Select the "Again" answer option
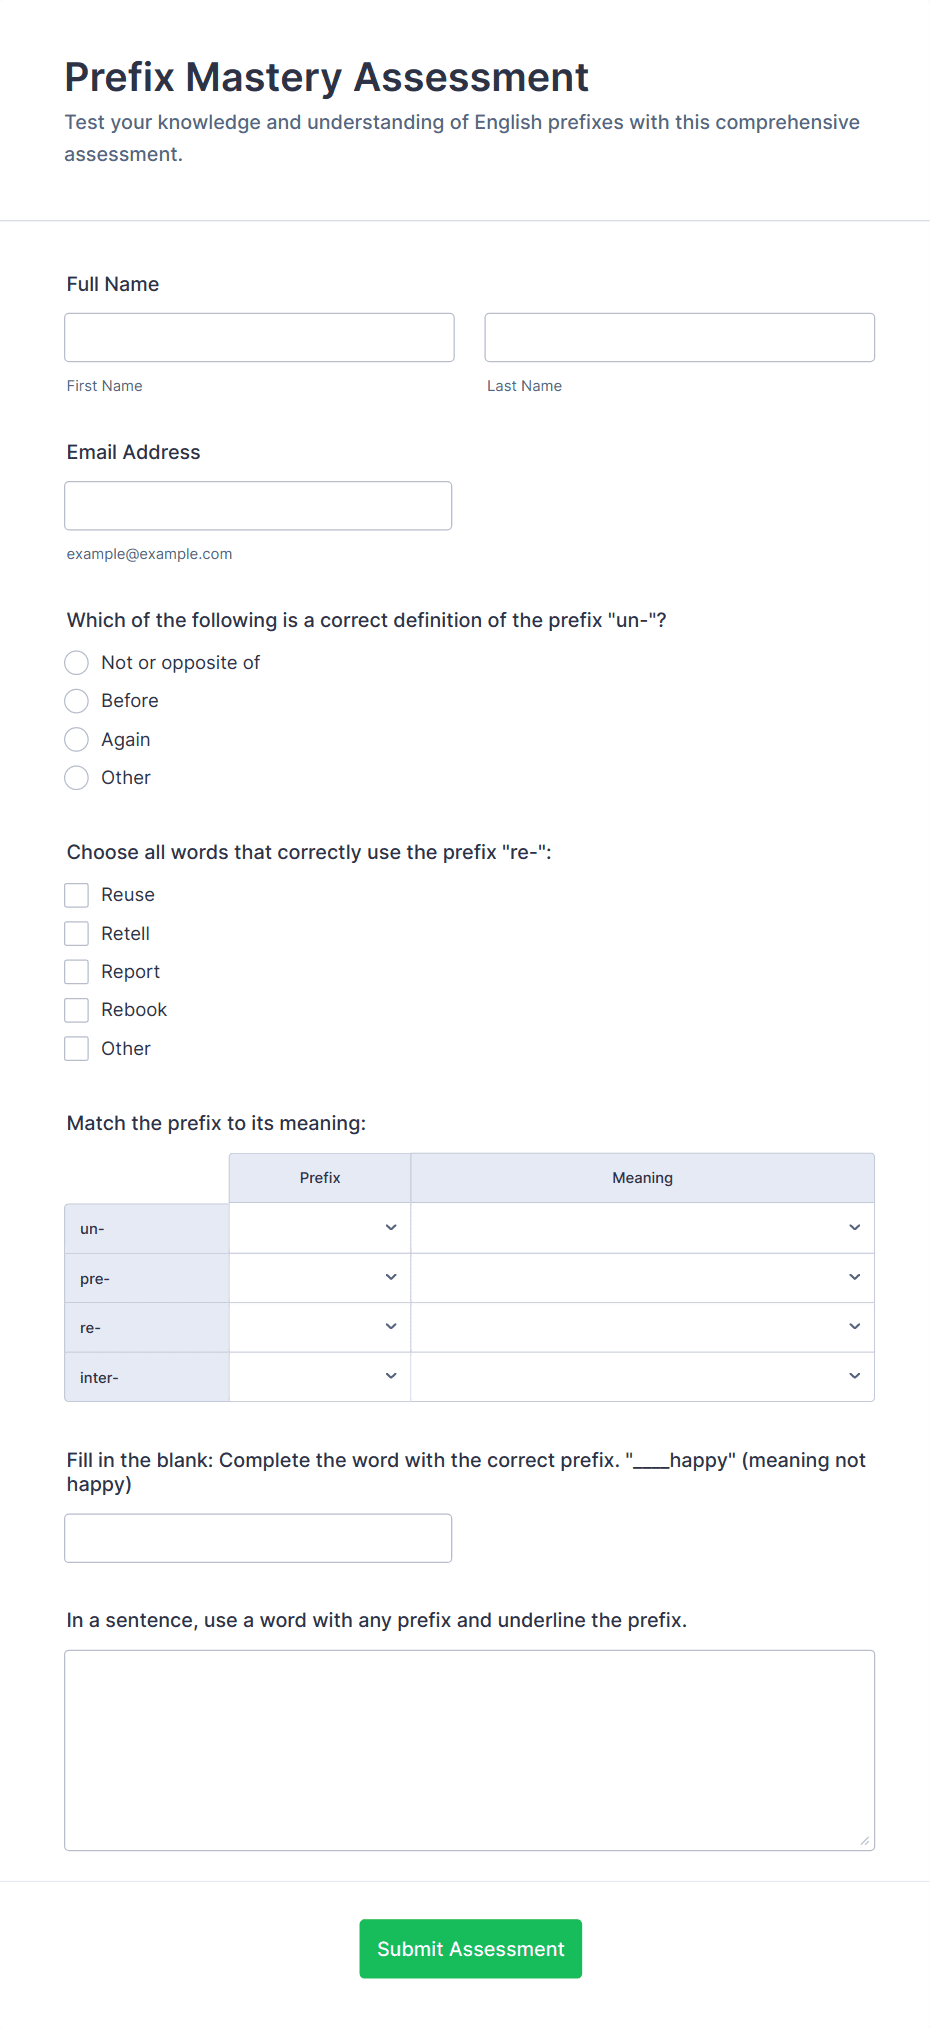Viewport: 930px width, 2028px height. click(x=76, y=739)
